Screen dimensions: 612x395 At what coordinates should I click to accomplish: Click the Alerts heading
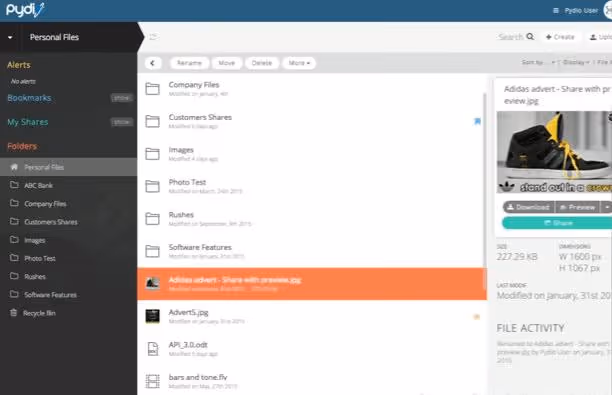click(19, 65)
